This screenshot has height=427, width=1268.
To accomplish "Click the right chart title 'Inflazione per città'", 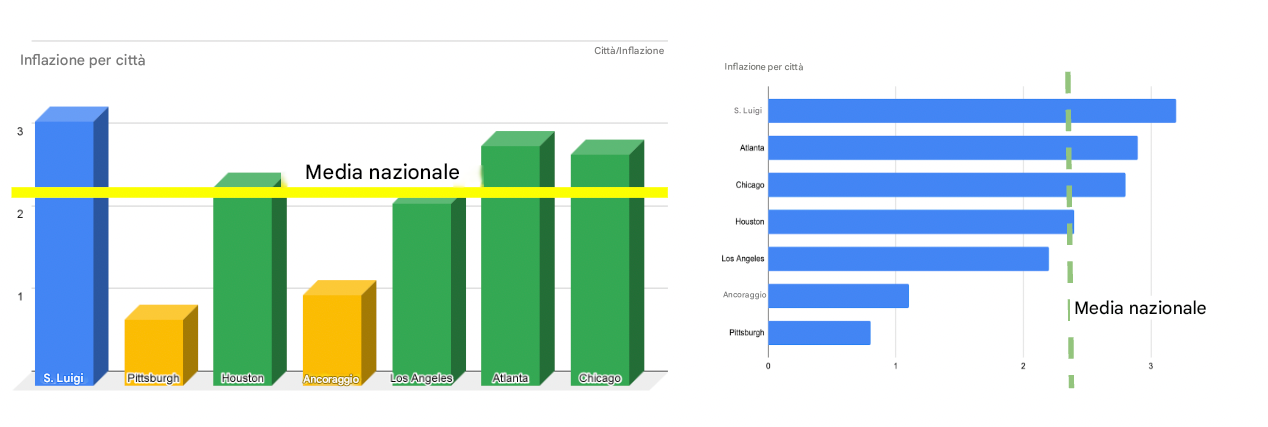I will [x=763, y=67].
